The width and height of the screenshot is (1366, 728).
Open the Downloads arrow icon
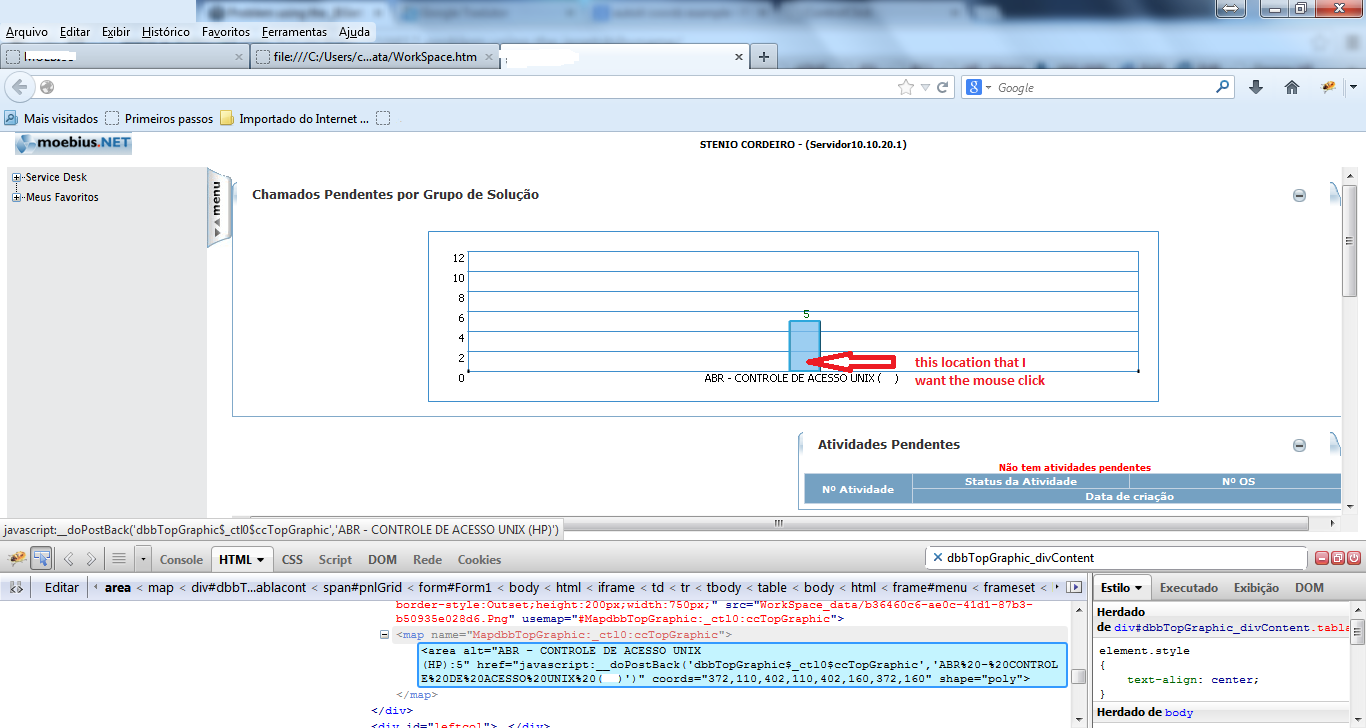pos(1256,88)
